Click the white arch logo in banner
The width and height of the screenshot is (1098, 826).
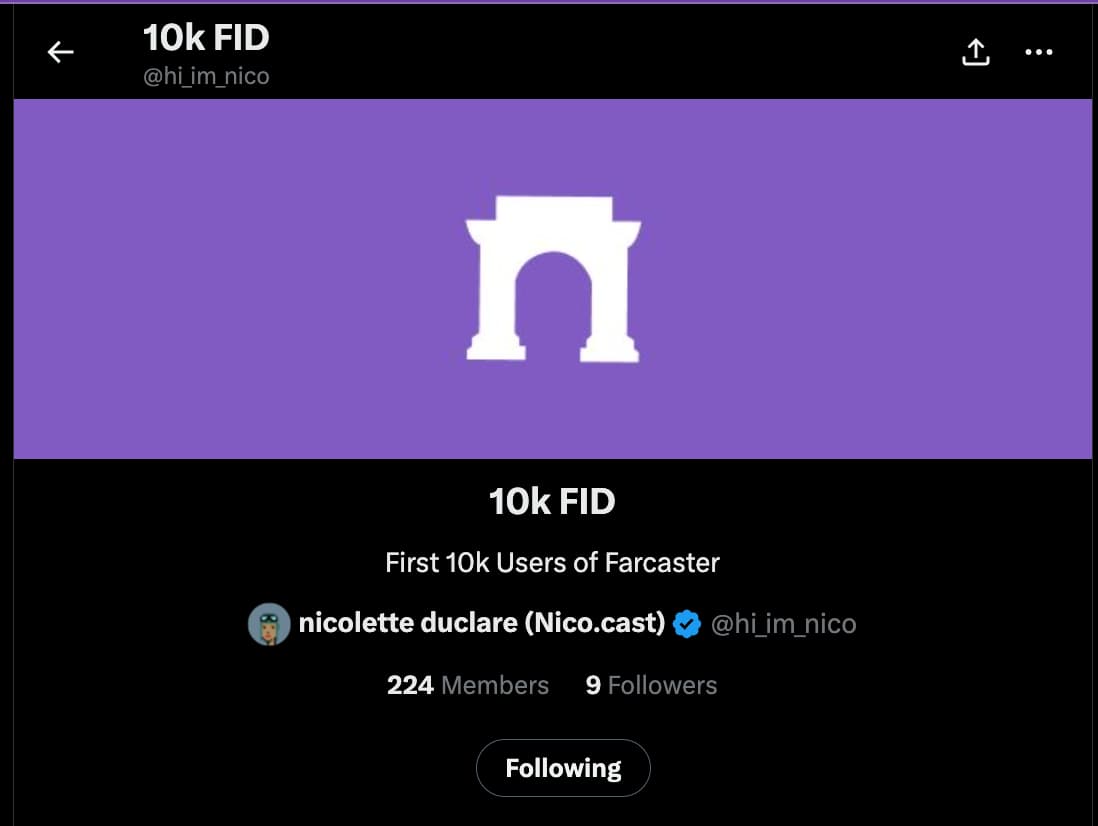tap(553, 278)
